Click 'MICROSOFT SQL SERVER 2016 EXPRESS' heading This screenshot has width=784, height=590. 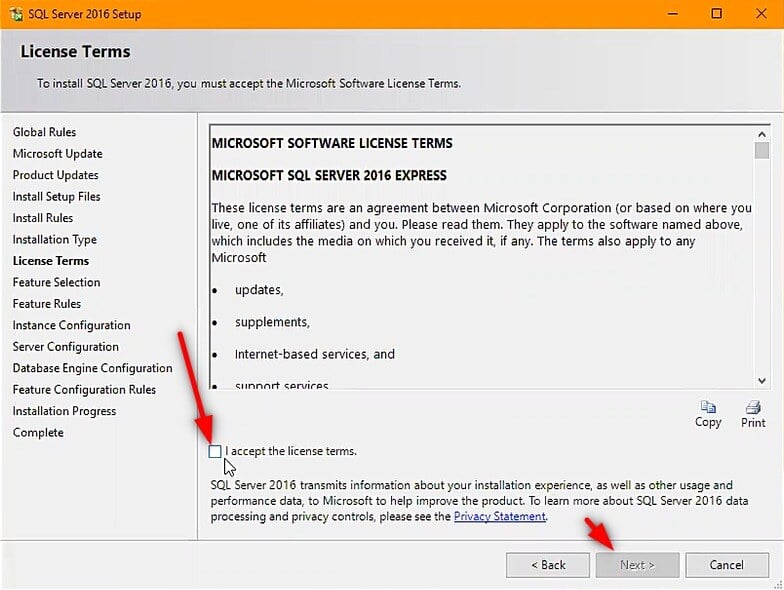[329, 176]
